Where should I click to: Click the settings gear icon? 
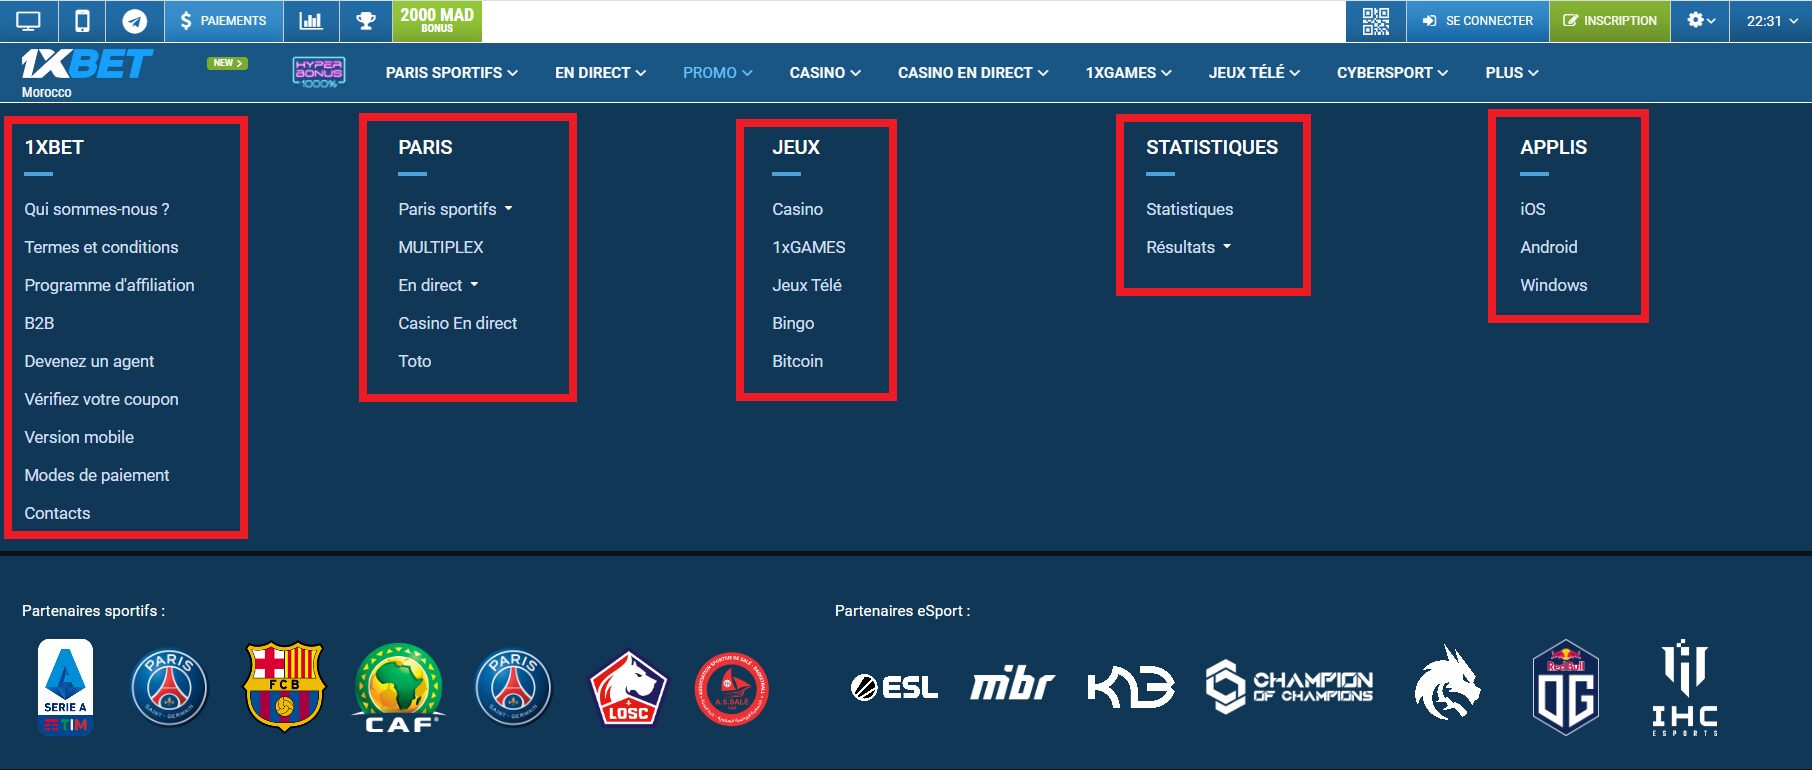pyautogui.click(x=1695, y=20)
